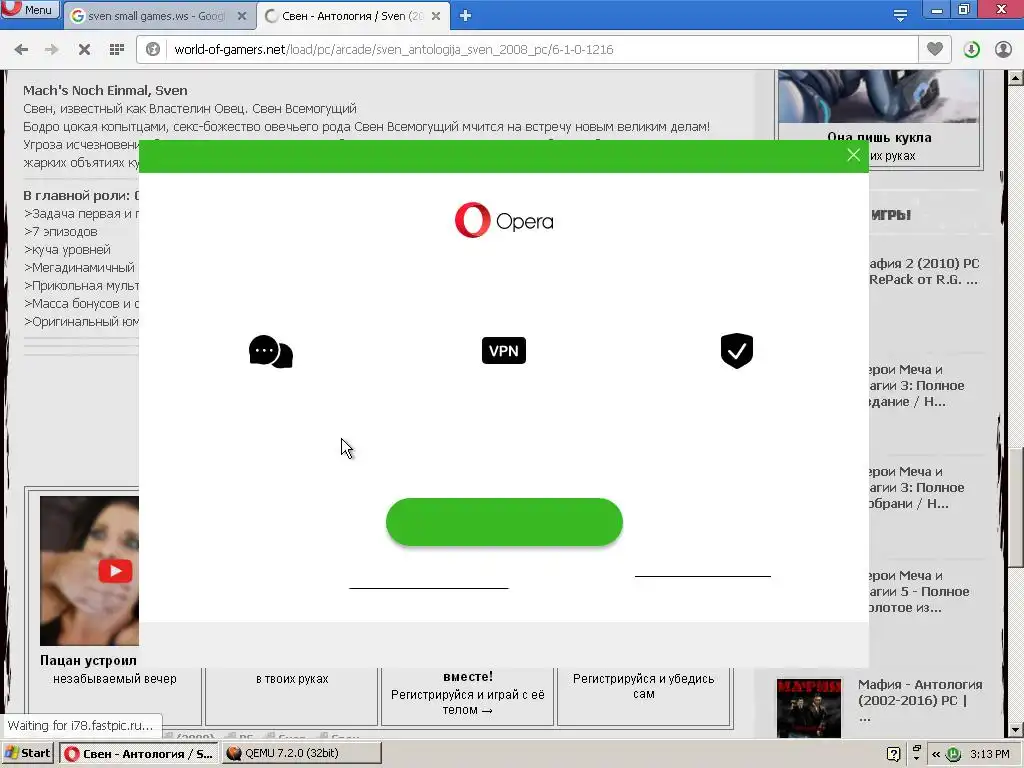
Task: Click Регистрируйся и убедись сам ad
Action: pos(643,686)
